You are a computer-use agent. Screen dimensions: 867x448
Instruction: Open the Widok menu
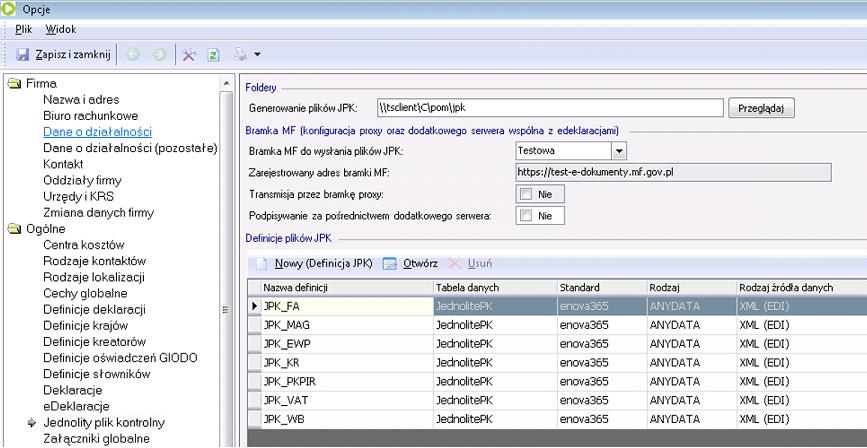61,29
